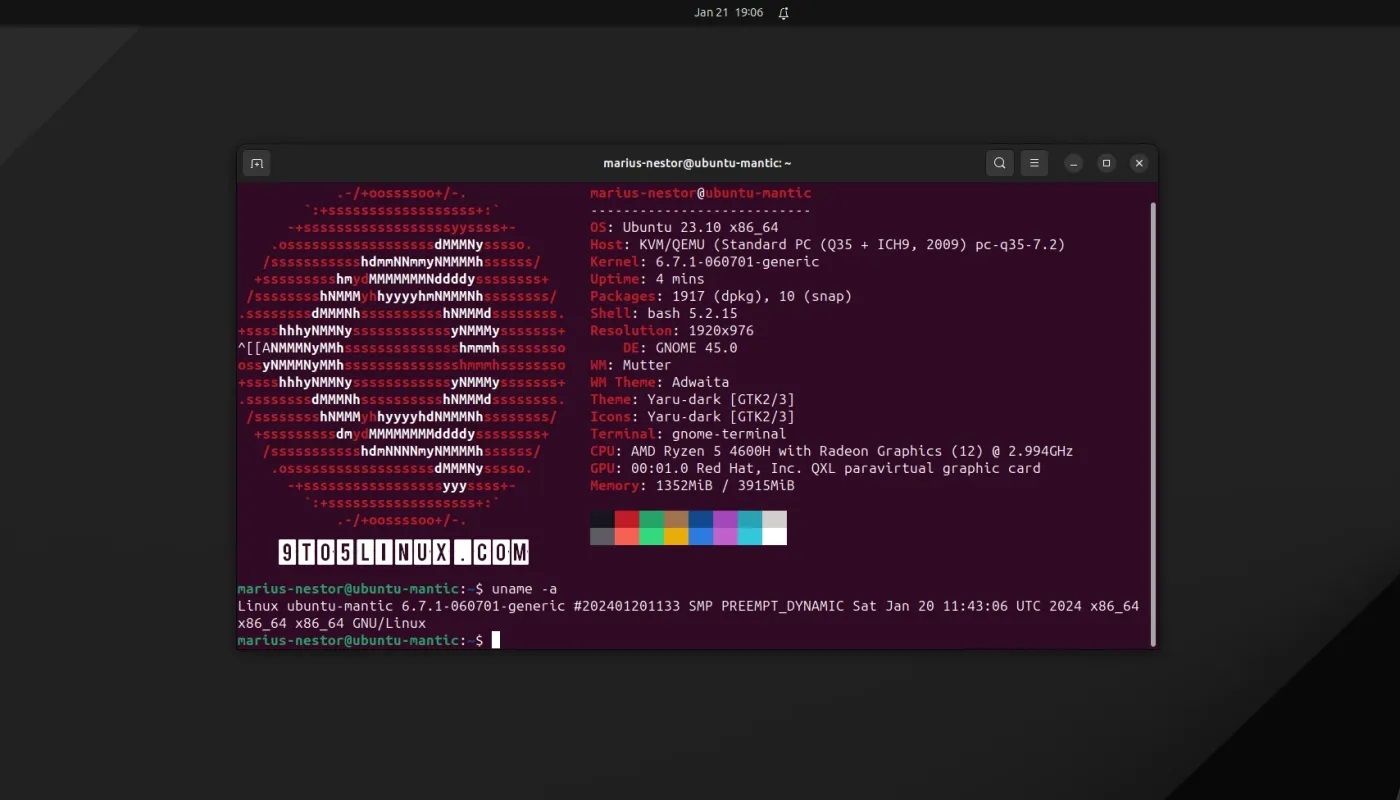The width and height of the screenshot is (1400, 800).
Task: Open the notifications bell in top bar
Action: (x=784, y=13)
